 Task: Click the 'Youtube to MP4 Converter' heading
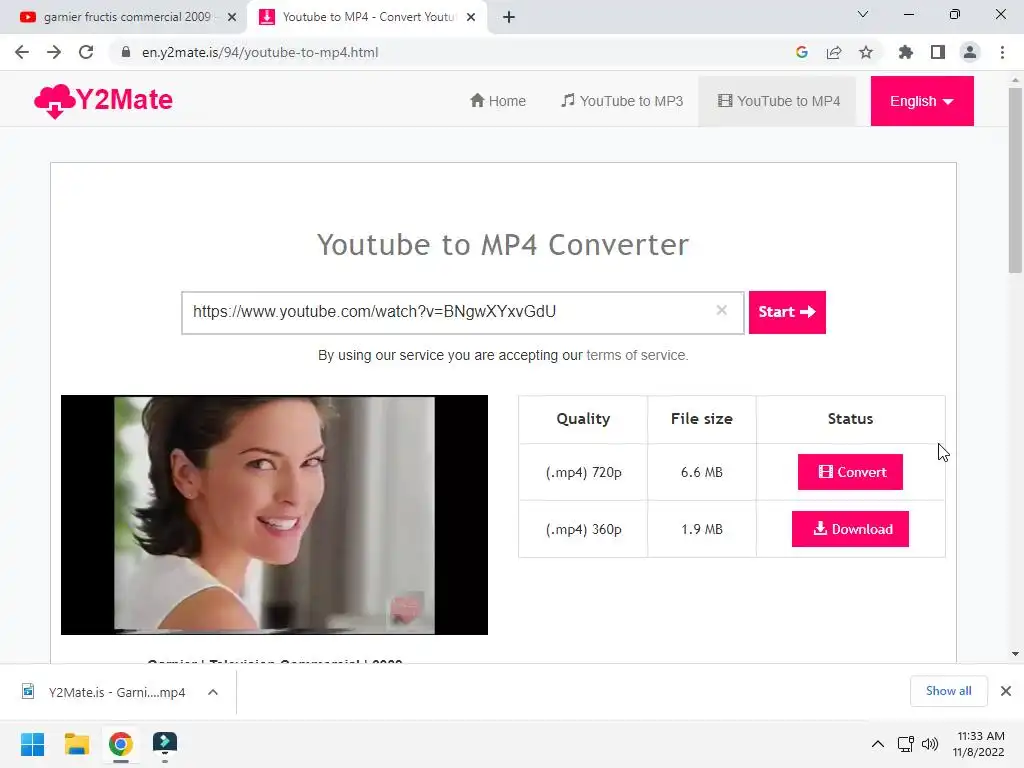click(503, 245)
